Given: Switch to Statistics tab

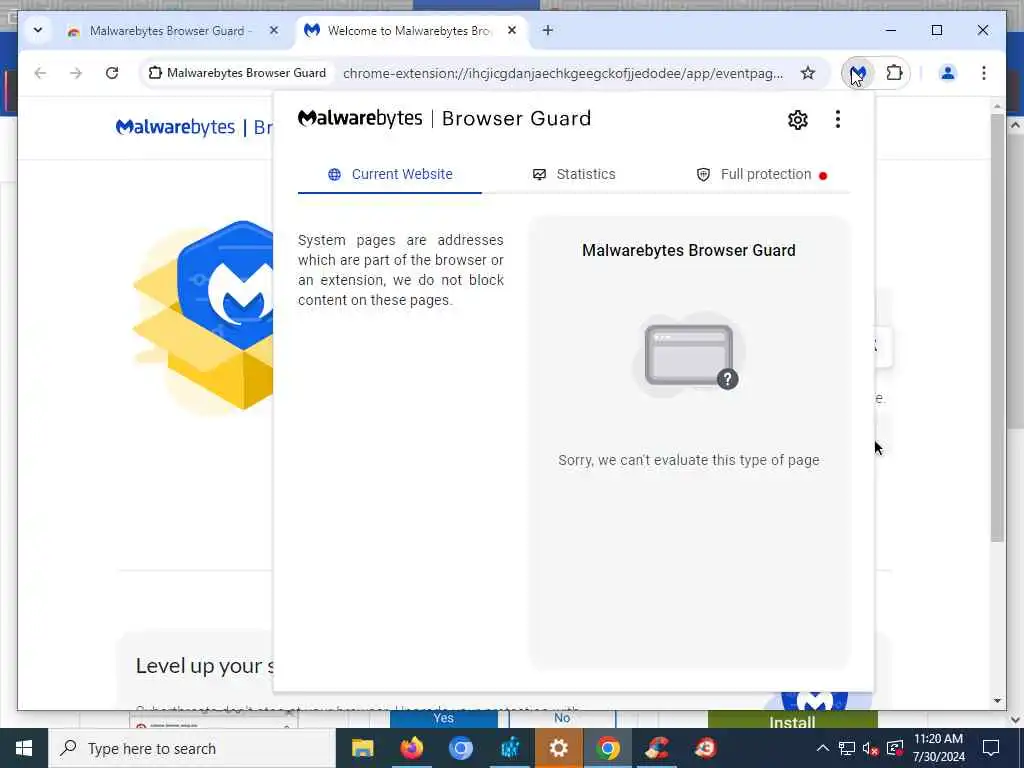Looking at the screenshot, I should click(573, 174).
